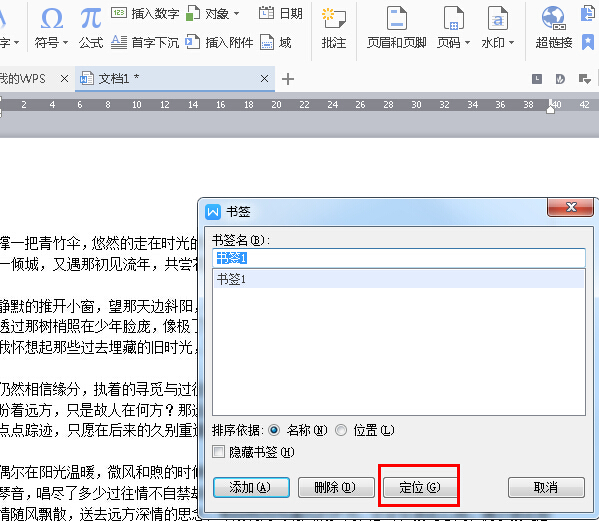Open a new tab with plus button
599x522 pixels.
tap(288, 79)
